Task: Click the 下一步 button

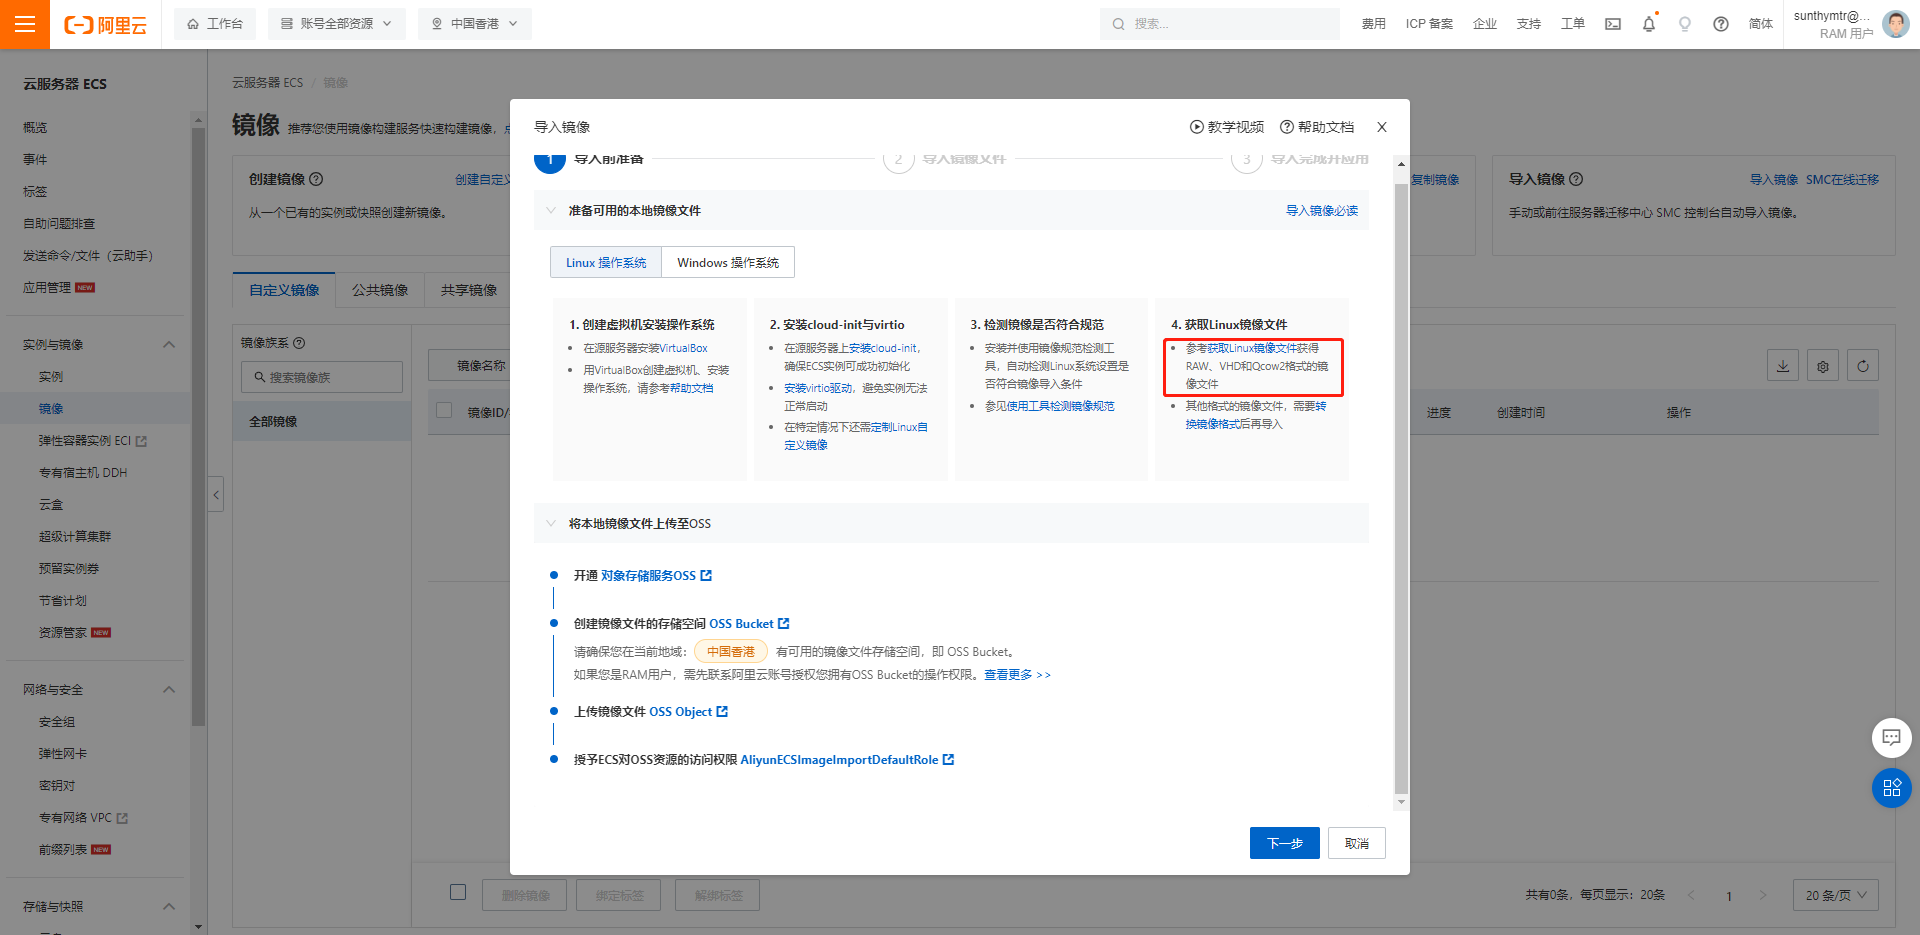Action: 1284,843
